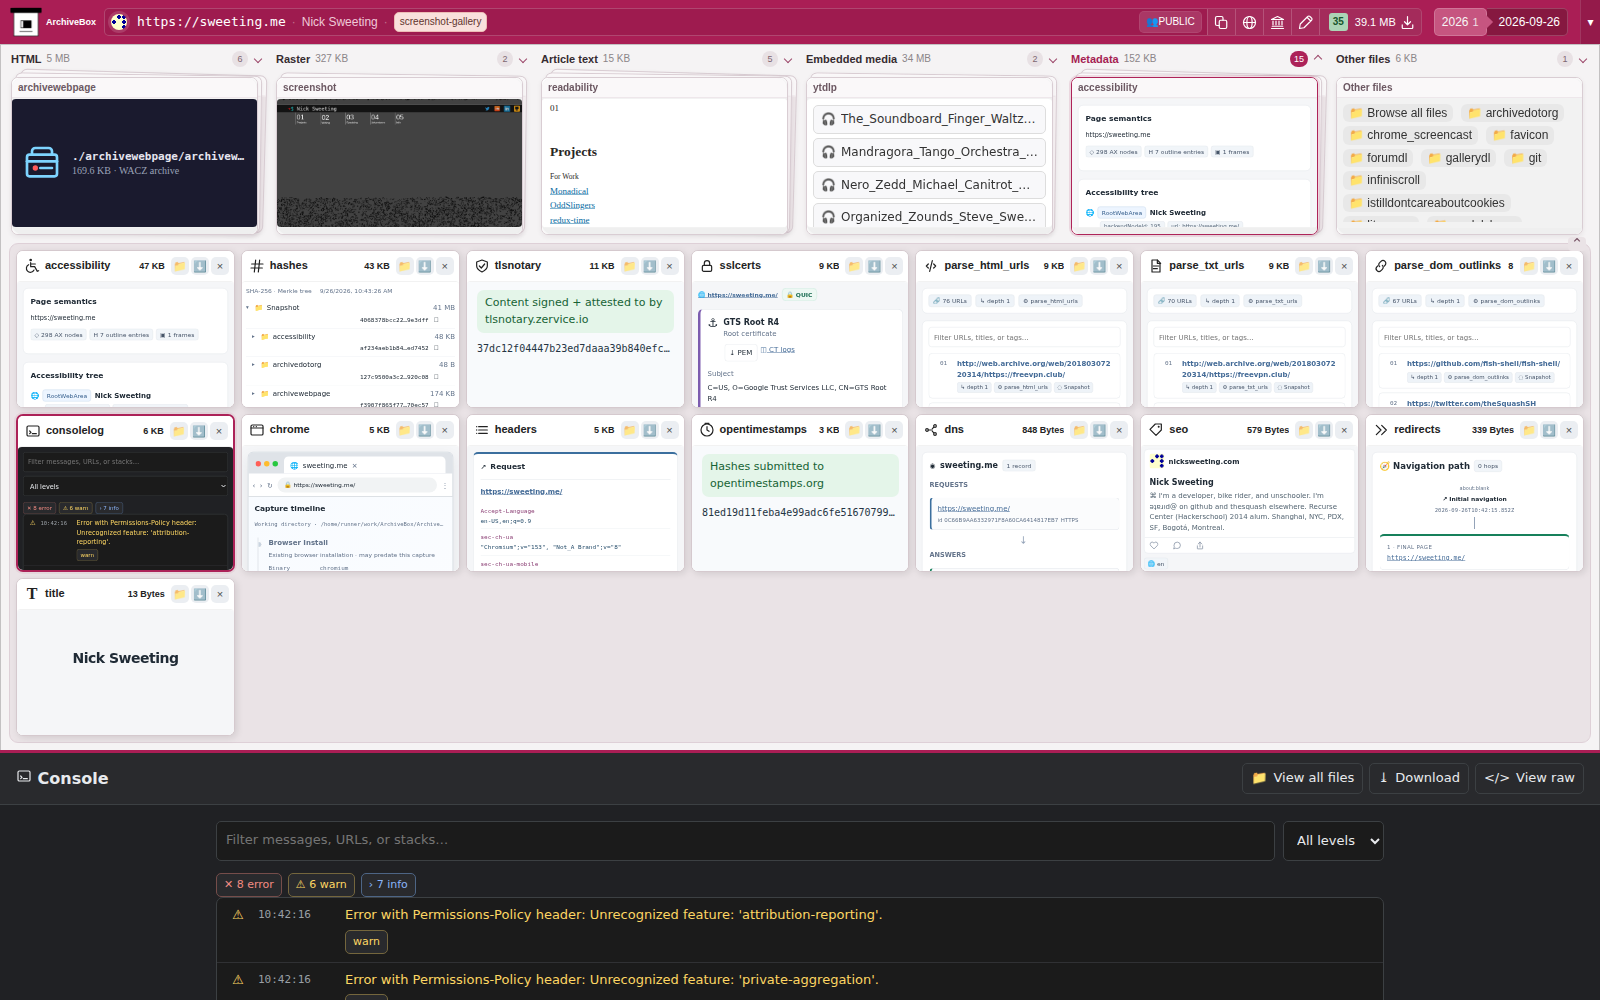Download the 39.1 MB snapshot via download icon
Screen dimensions: 1600x1000
[x=1407, y=22]
